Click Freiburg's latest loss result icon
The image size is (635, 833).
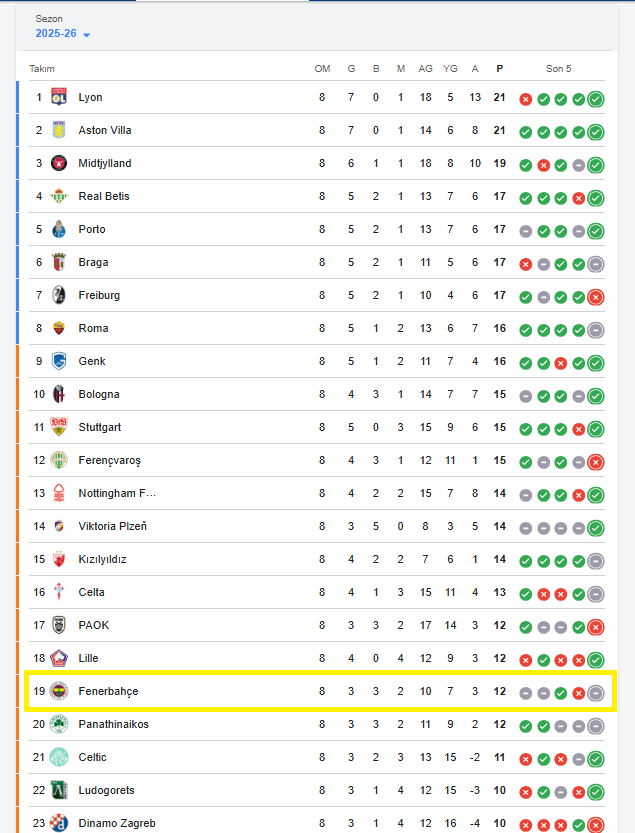[596, 296]
